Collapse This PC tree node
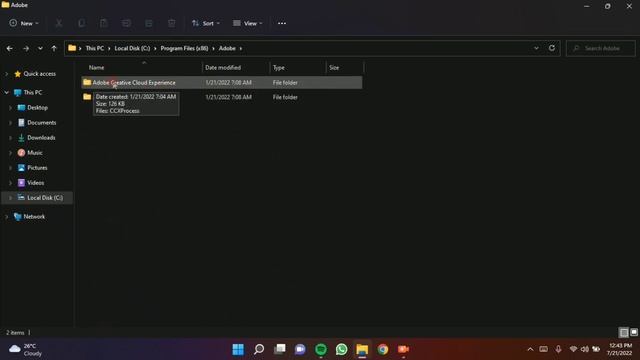 point(7,93)
